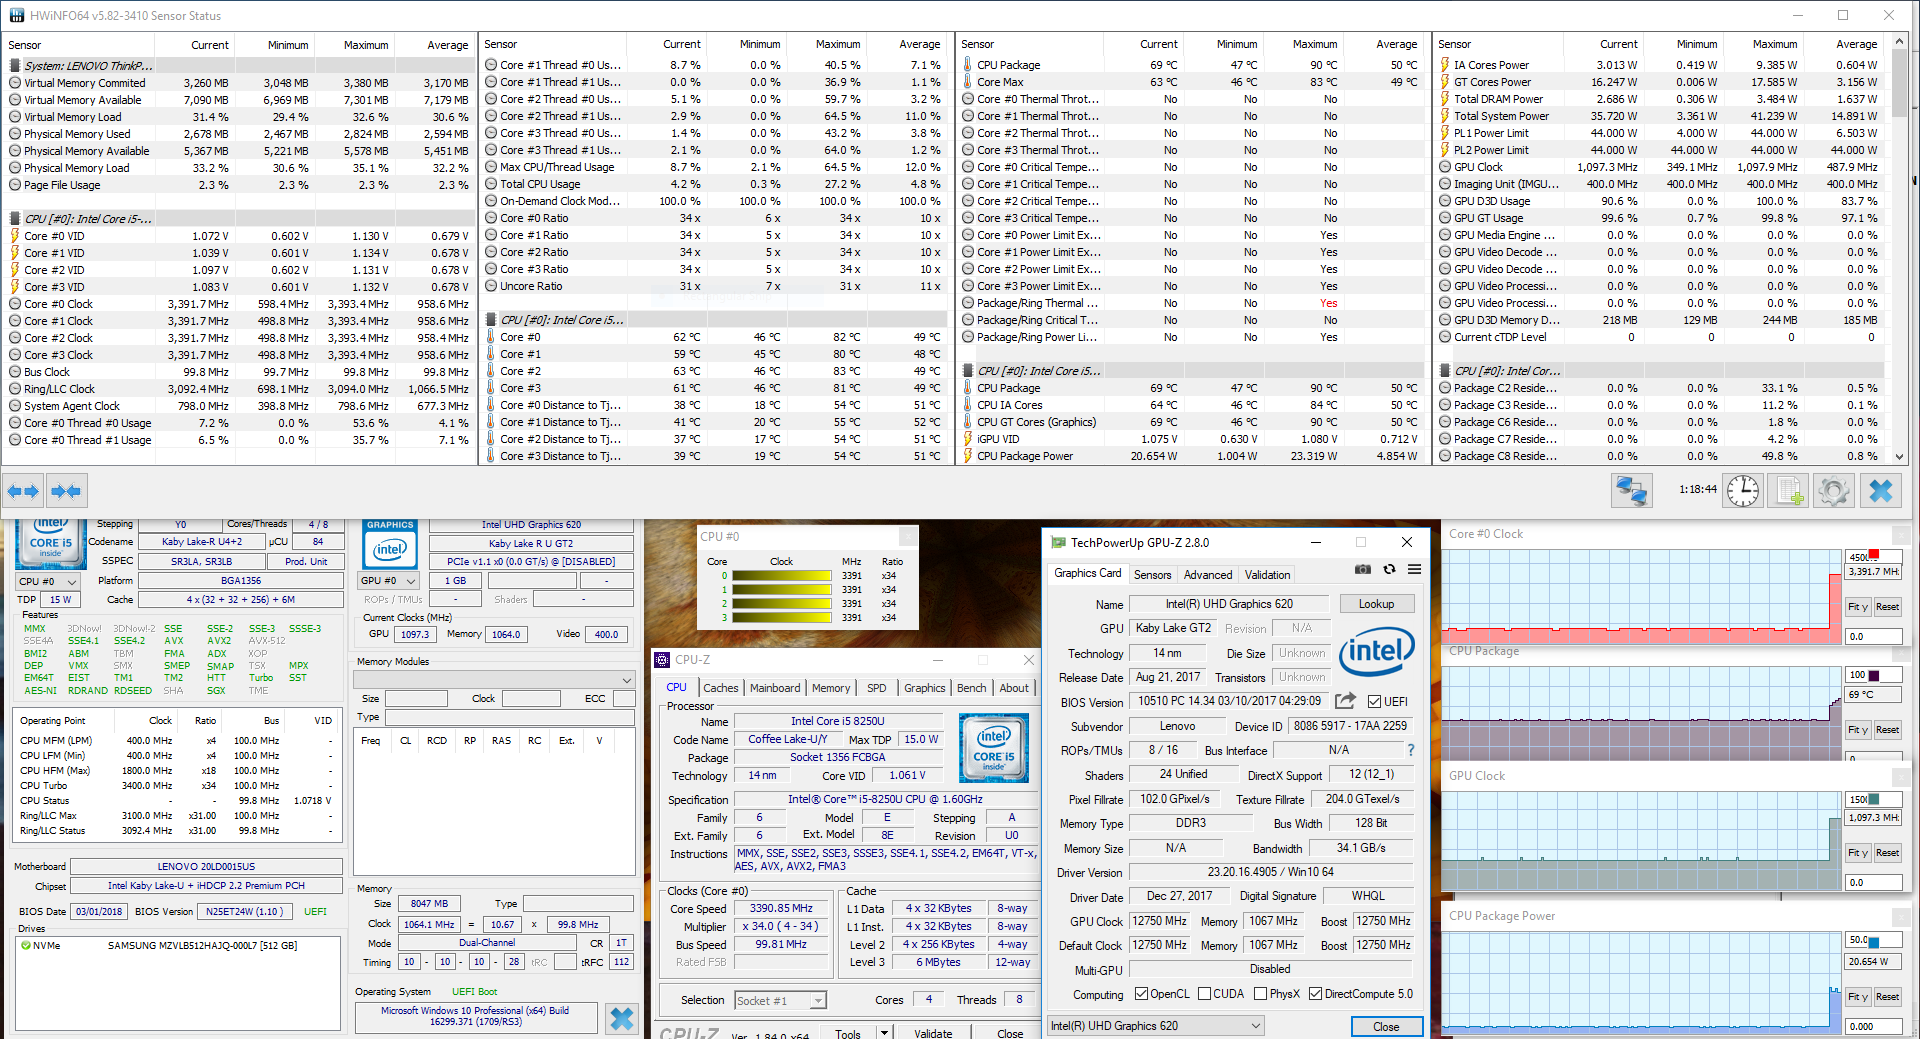Click the blue X to close sensor status
The image size is (1920, 1039).
click(x=1881, y=490)
